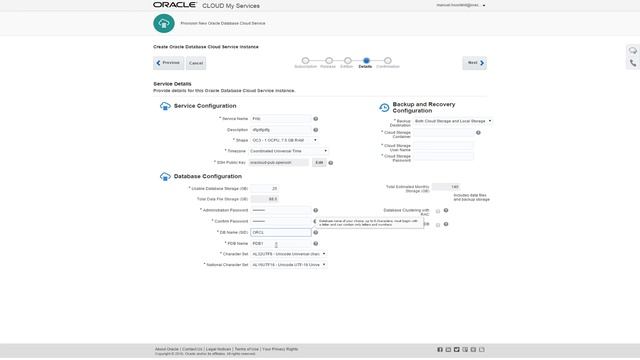
Task: Open the Legal Notices footer link
Action: (218, 349)
